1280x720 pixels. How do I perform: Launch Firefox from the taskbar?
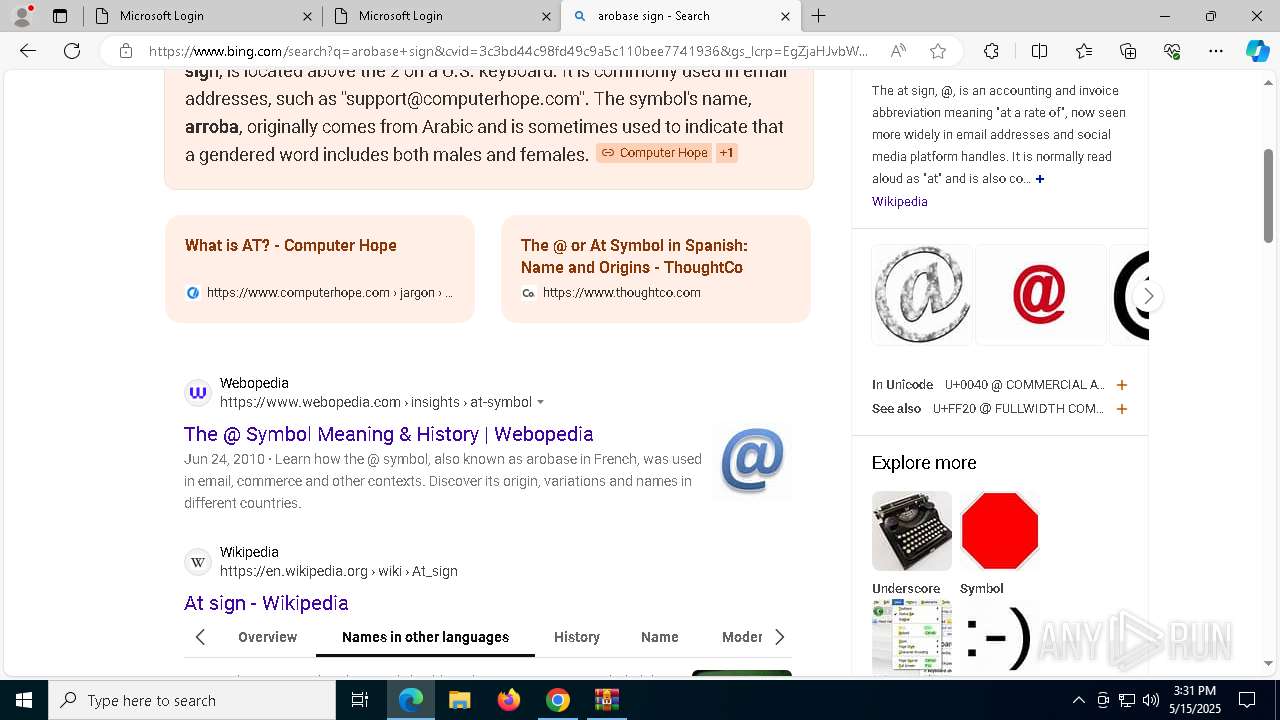click(509, 700)
